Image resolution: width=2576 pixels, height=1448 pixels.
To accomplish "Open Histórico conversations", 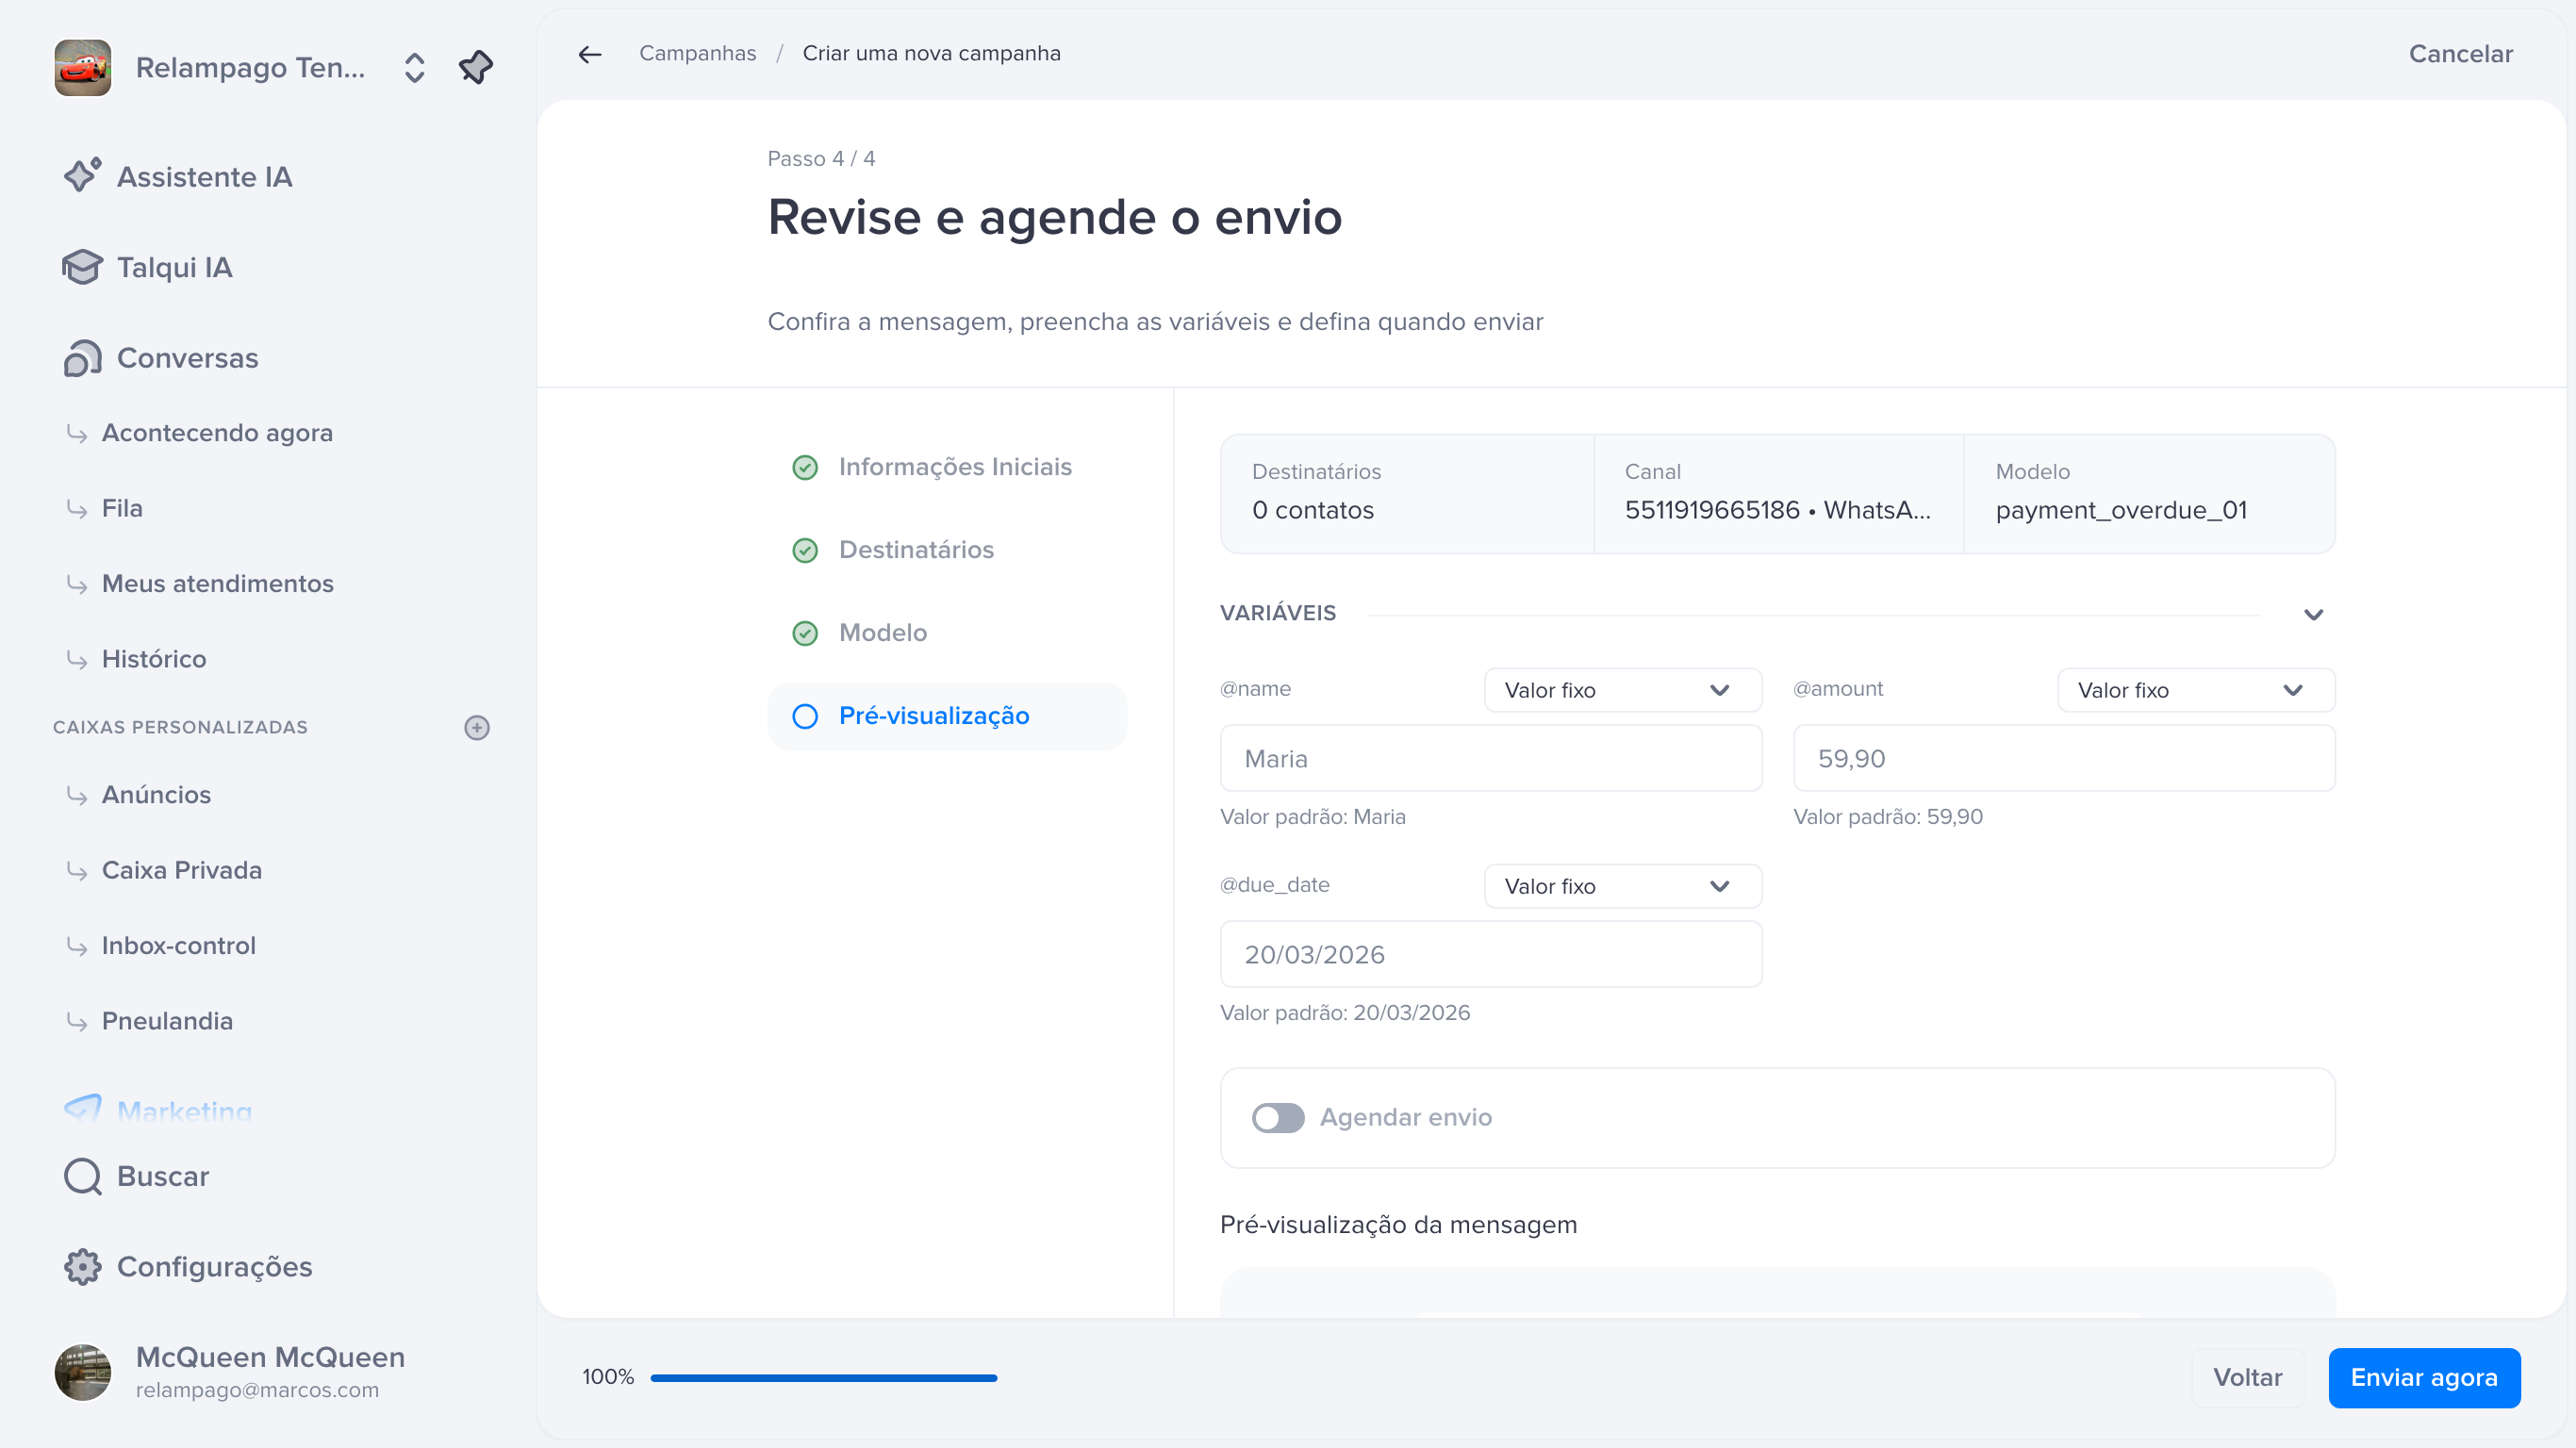I will tap(154, 659).
